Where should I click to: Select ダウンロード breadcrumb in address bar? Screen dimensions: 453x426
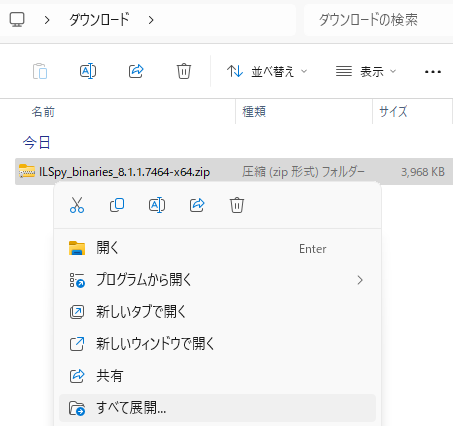click(99, 20)
